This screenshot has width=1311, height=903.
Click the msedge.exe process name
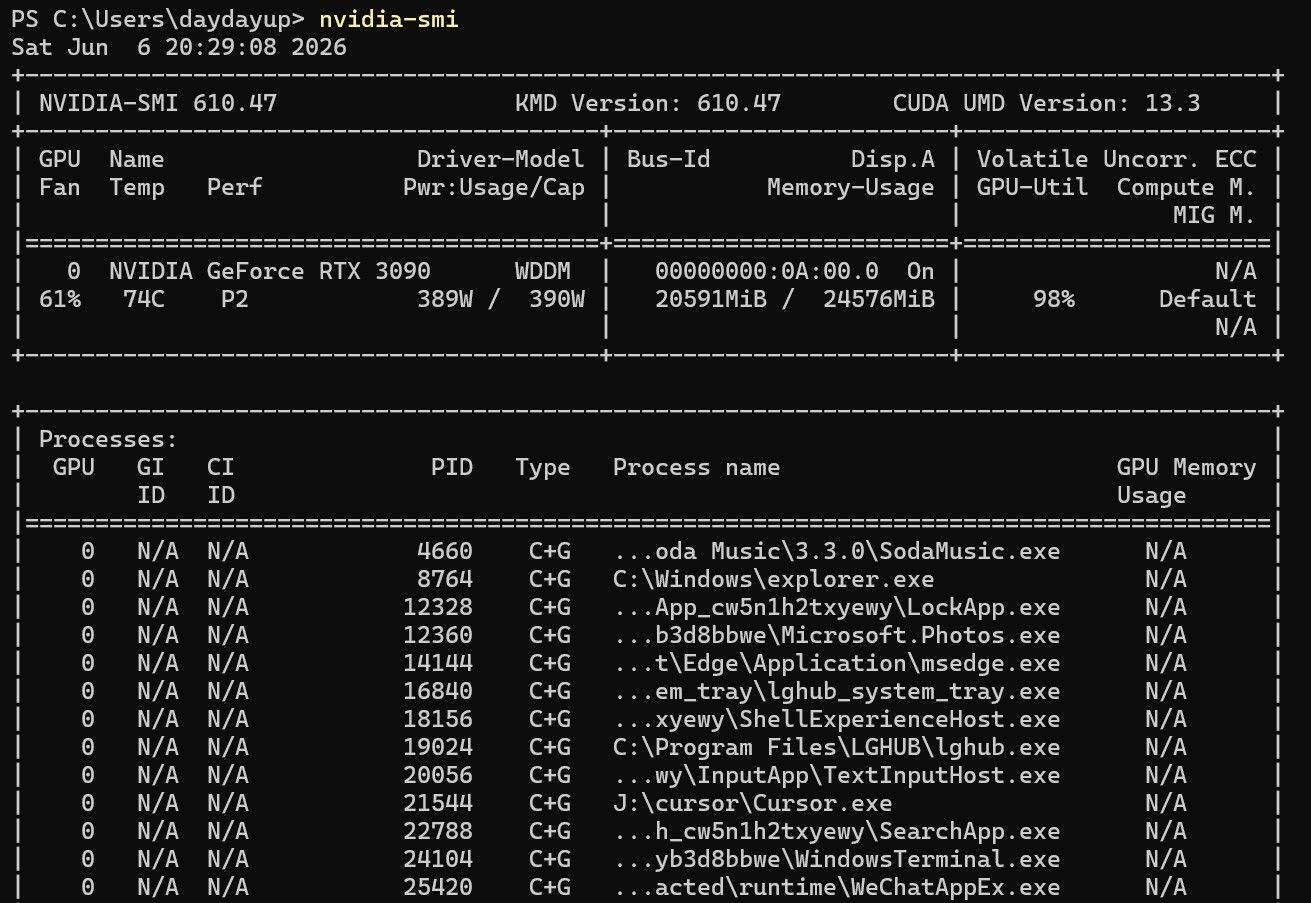(836, 663)
